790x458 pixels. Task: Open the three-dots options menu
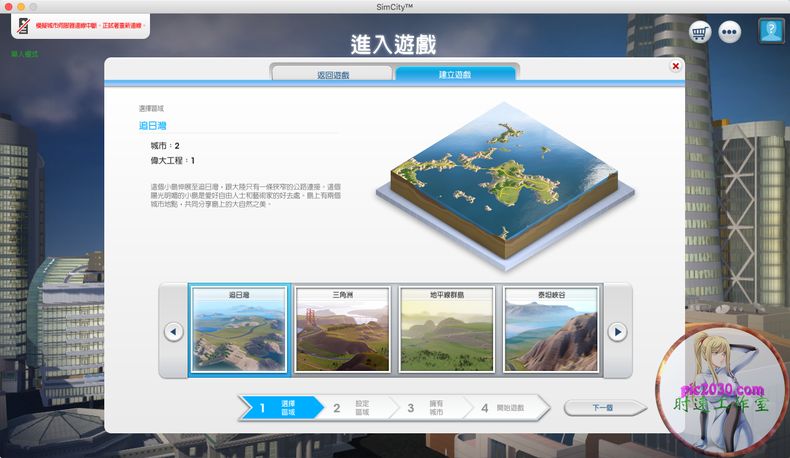(x=730, y=33)
